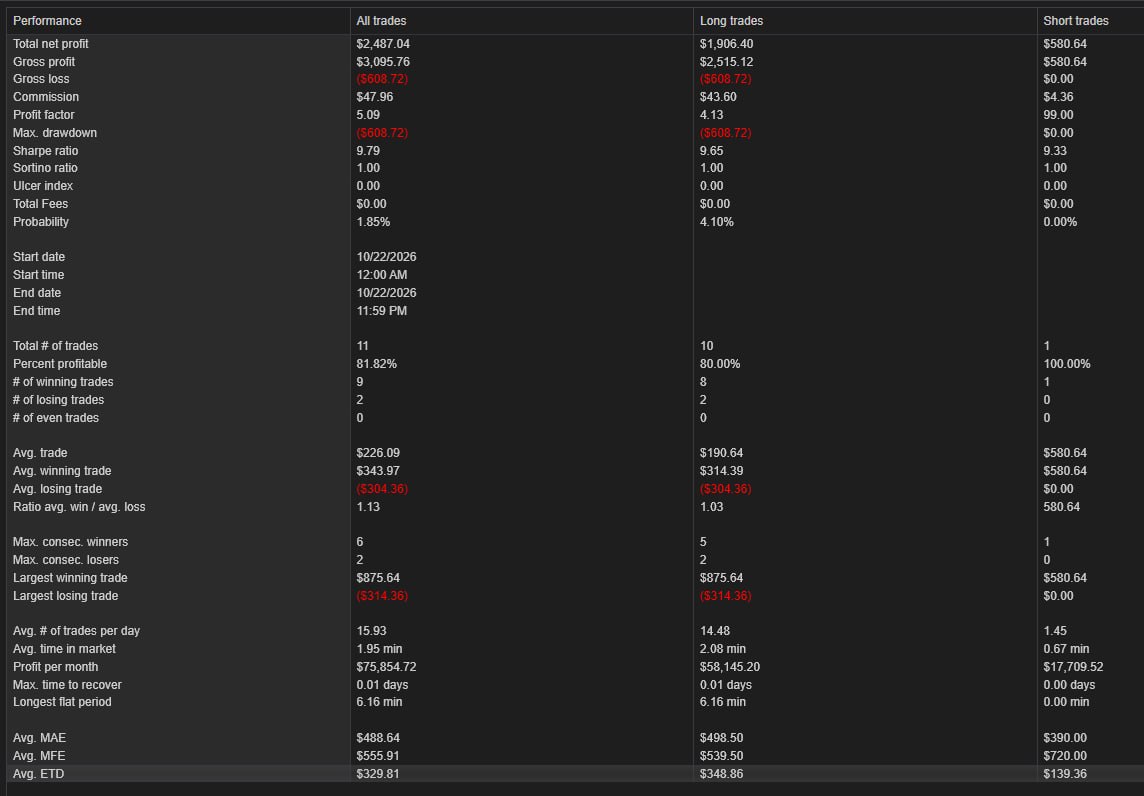Click the Avg. ETD row label
This screenshot has height=796, width=1144.
39,774
